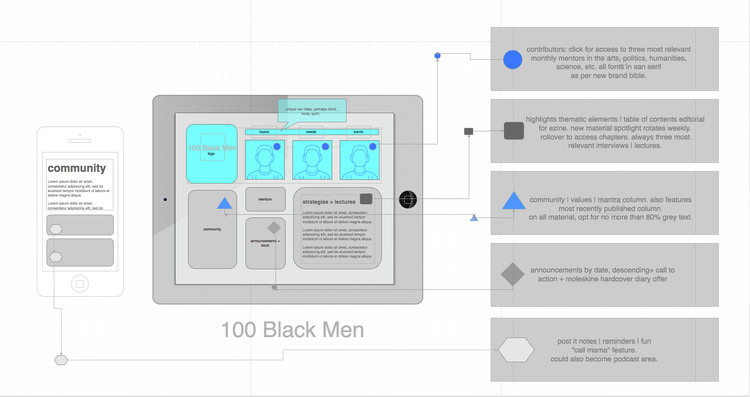
Task: Click the phone speaker slot
Action: click(80, 141)
